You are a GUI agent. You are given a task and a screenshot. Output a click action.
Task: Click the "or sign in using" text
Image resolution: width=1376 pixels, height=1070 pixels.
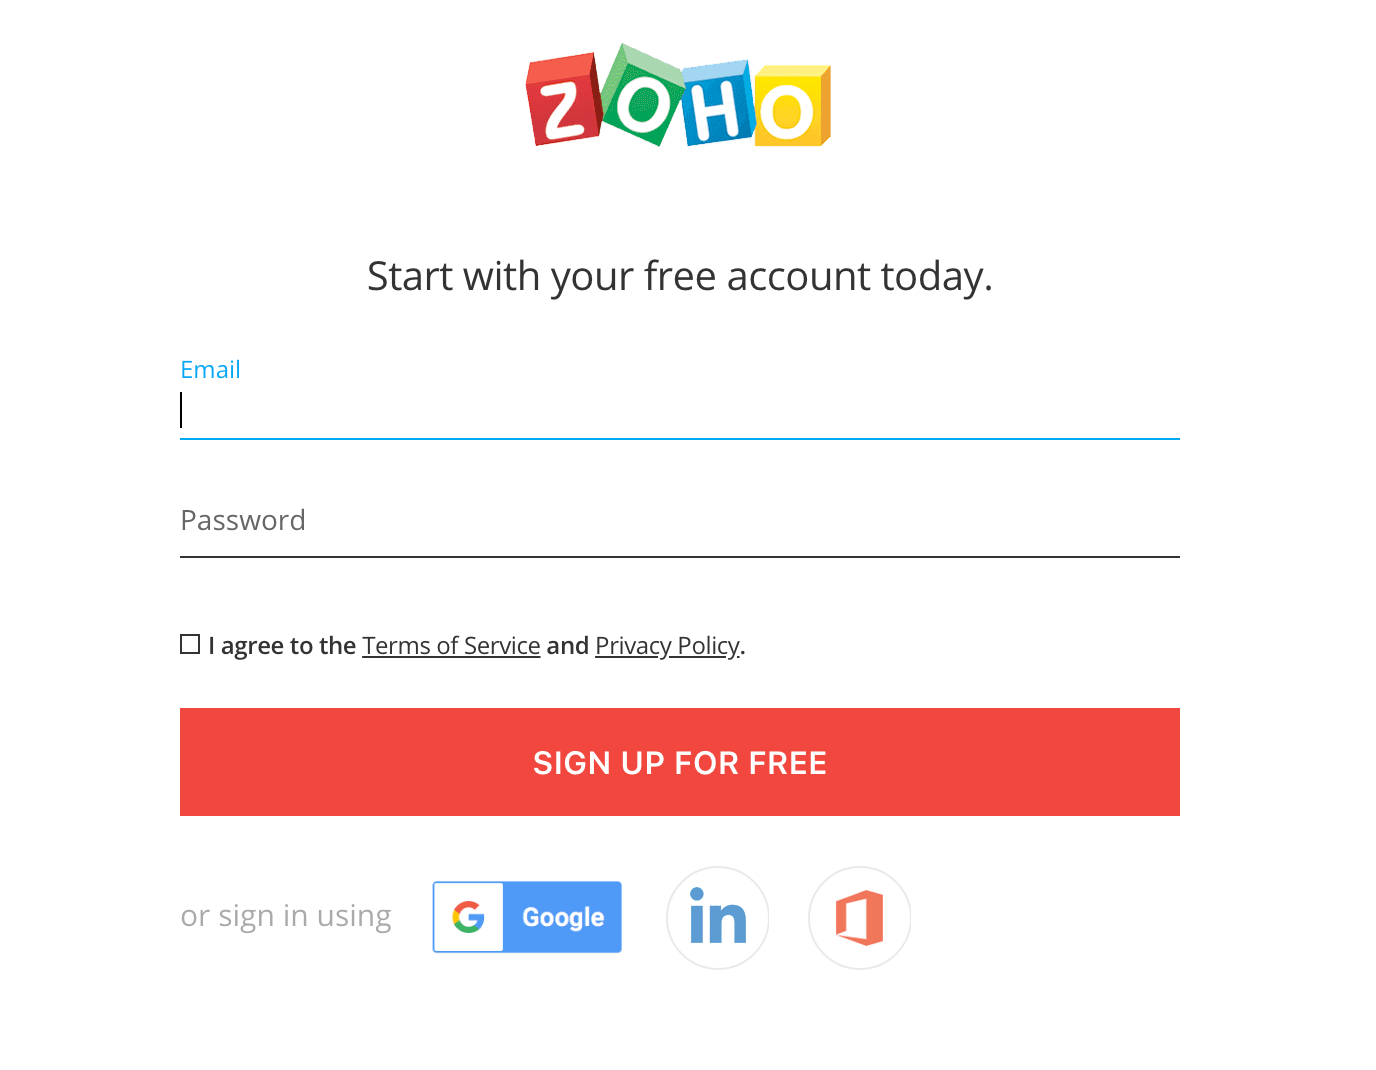[x=286, y=916]
